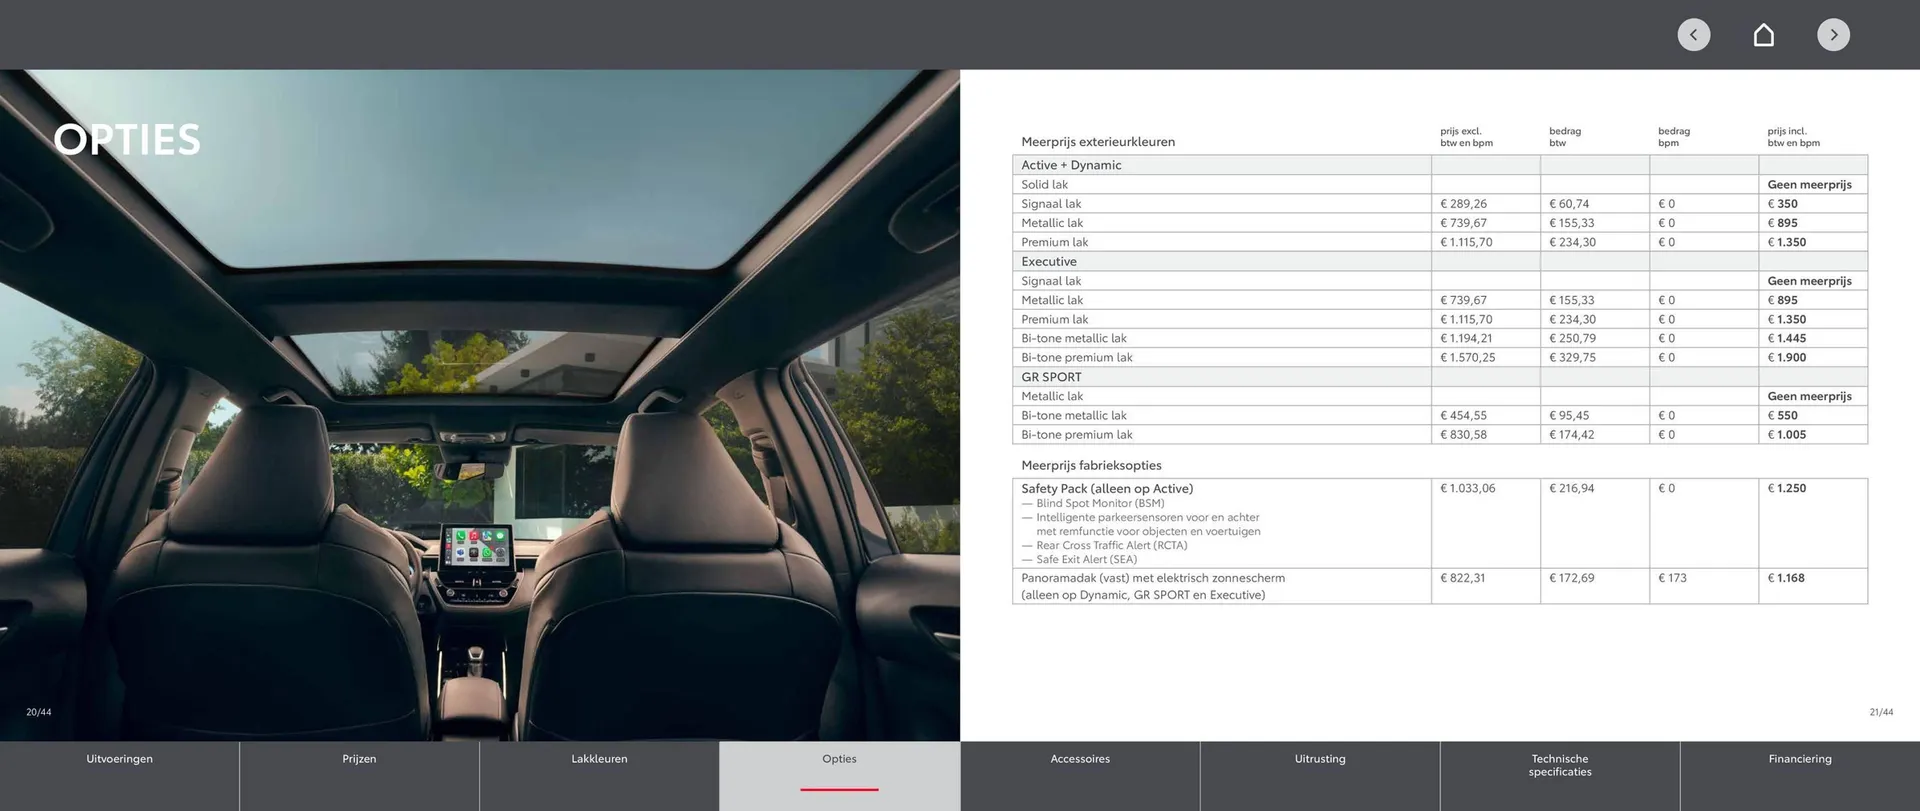Click 'prijs incl. btw en bpm' column header
Screen dimensions: 1920x811
(1793, 137)
